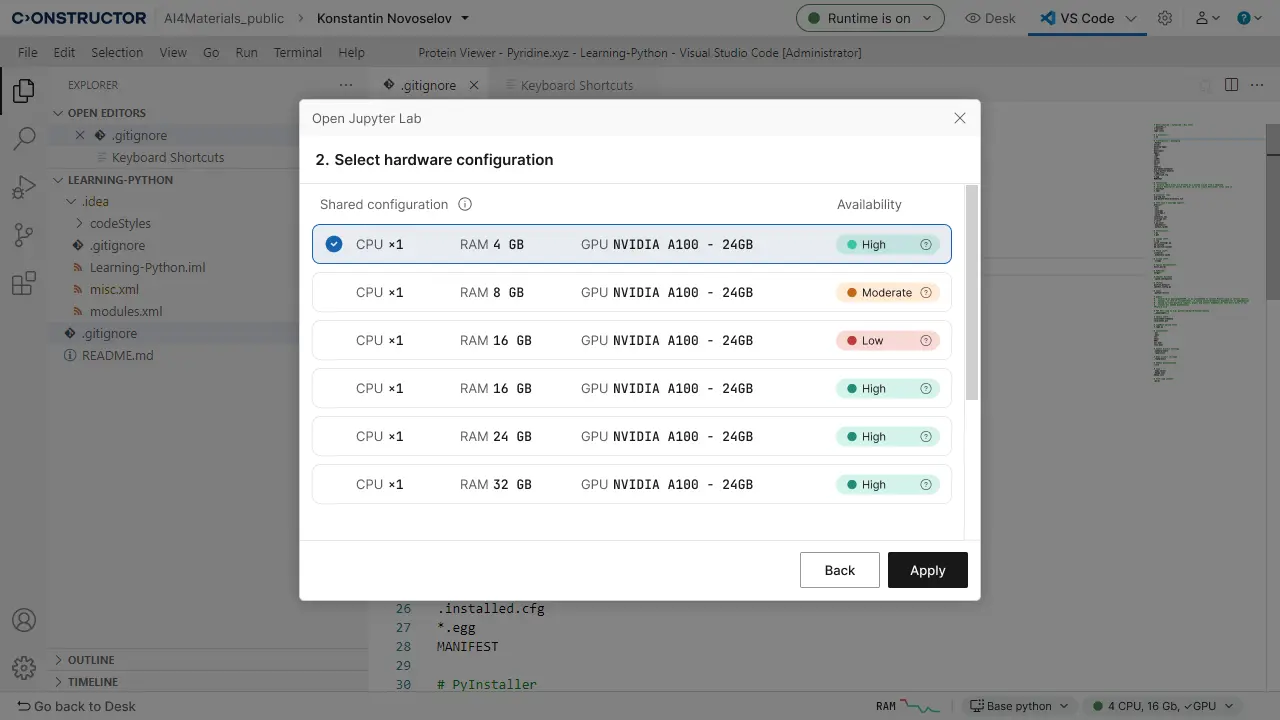Click the Apply button

927,570
